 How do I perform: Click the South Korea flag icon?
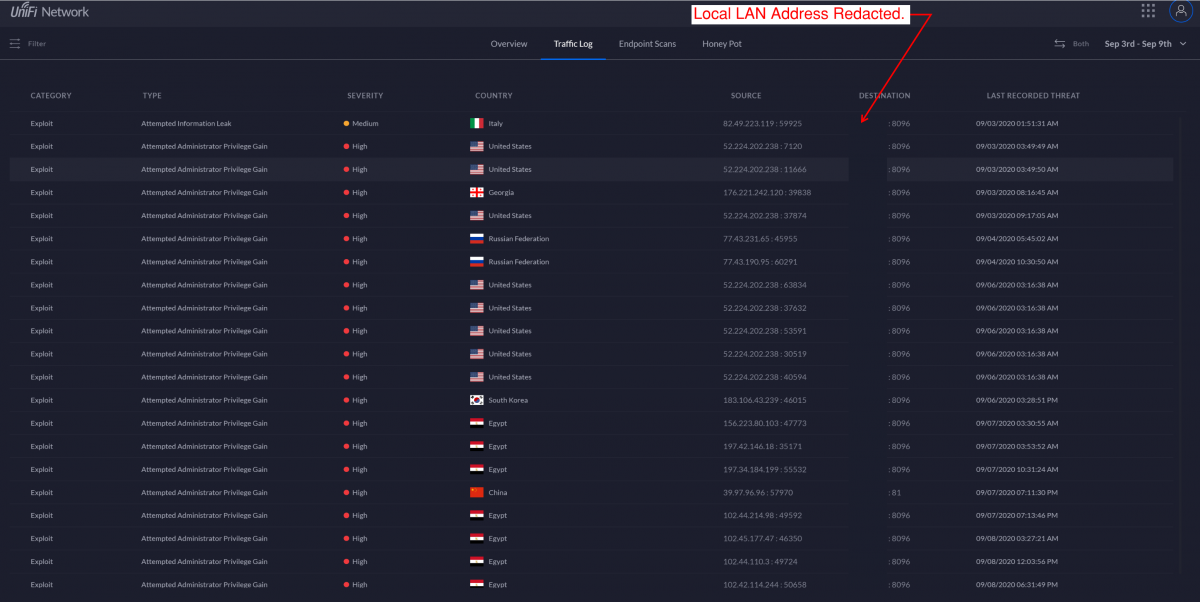pos(477,400)
